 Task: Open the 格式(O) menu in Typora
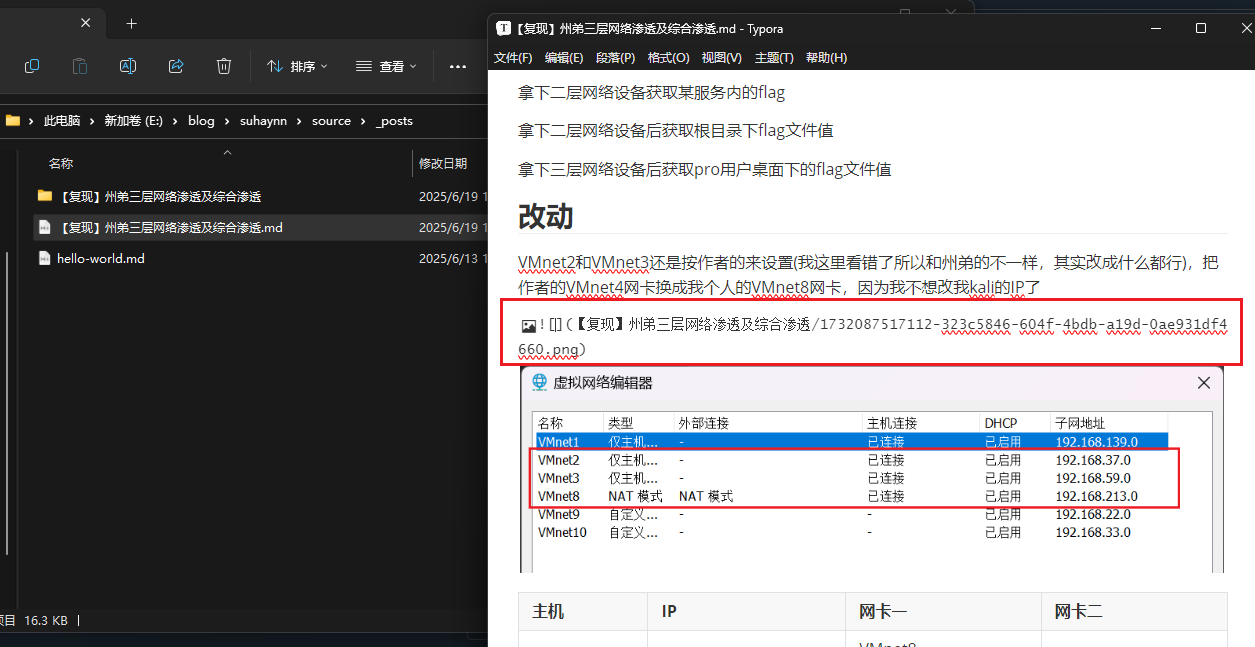(x=668, y=58)
